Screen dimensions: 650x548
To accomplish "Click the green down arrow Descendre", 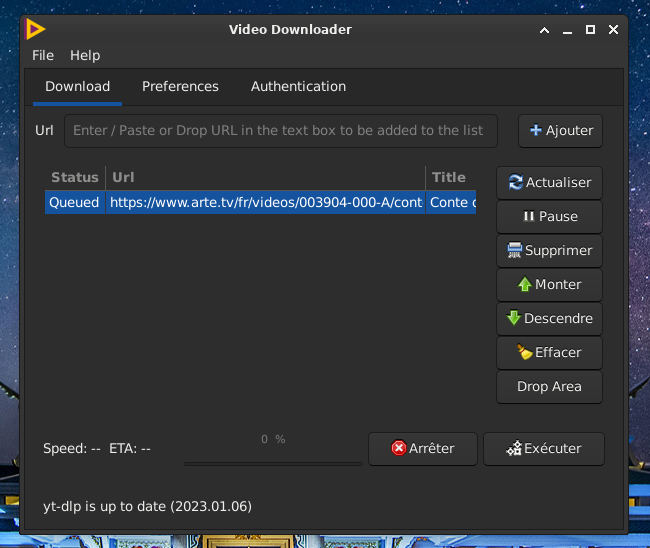I will (x=514, y=319).
